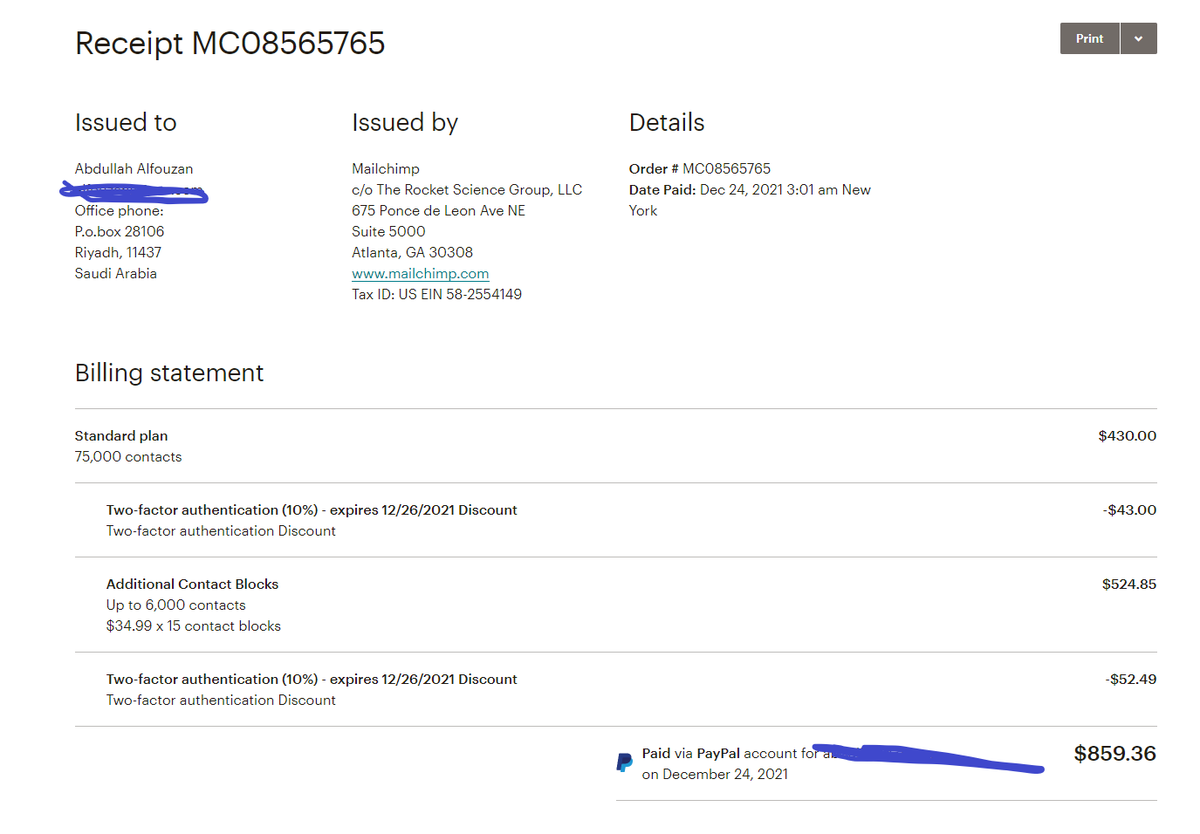1200x834 pixels.
Task: Click the Details heading
Action: tap(667, 122)
